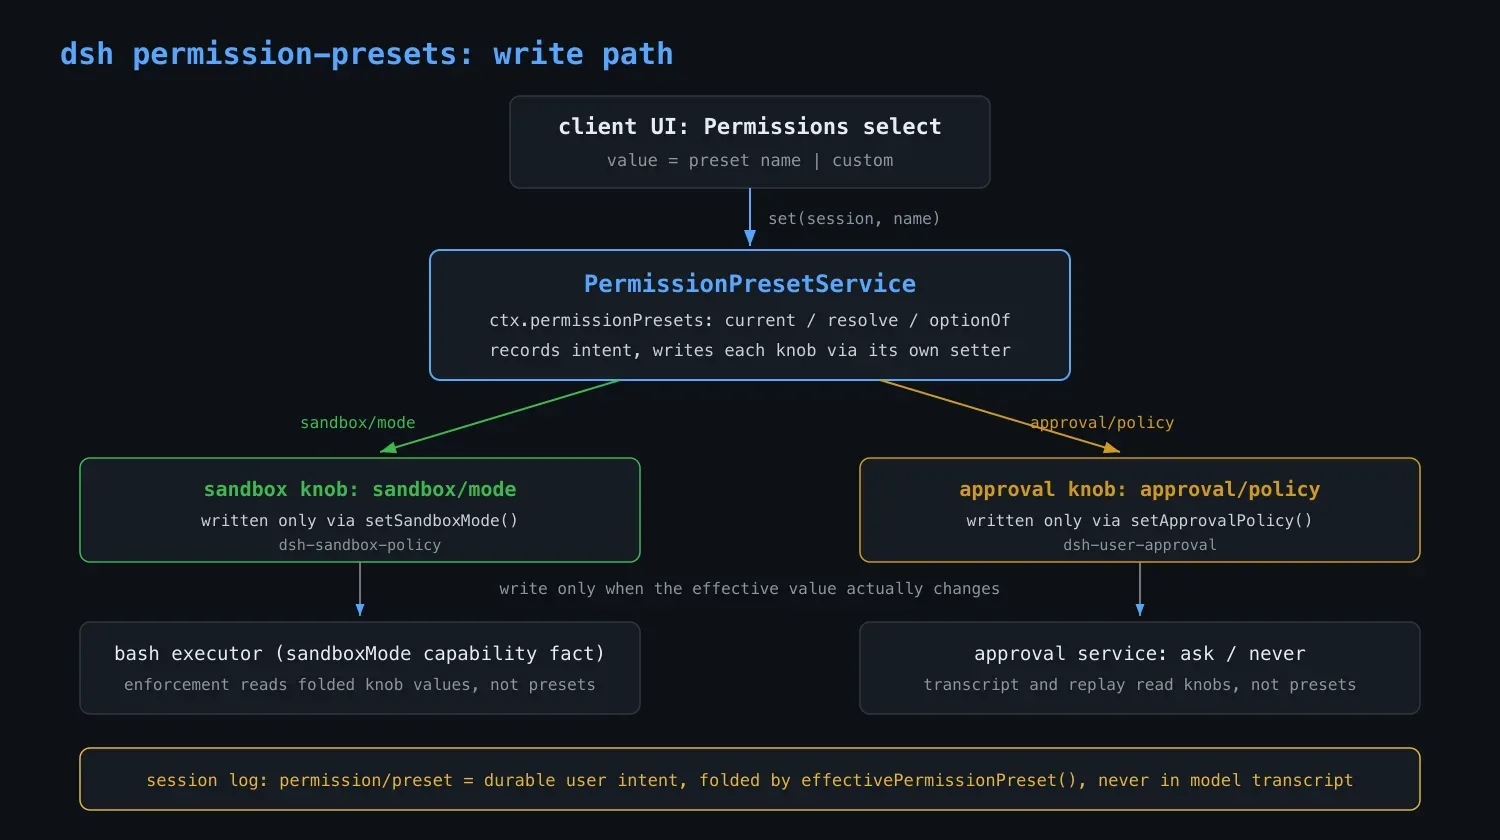This screenshot has height=840, width=1500.
Task: Click the "session log: permission/preset" footer text
Action: (750, 780)
